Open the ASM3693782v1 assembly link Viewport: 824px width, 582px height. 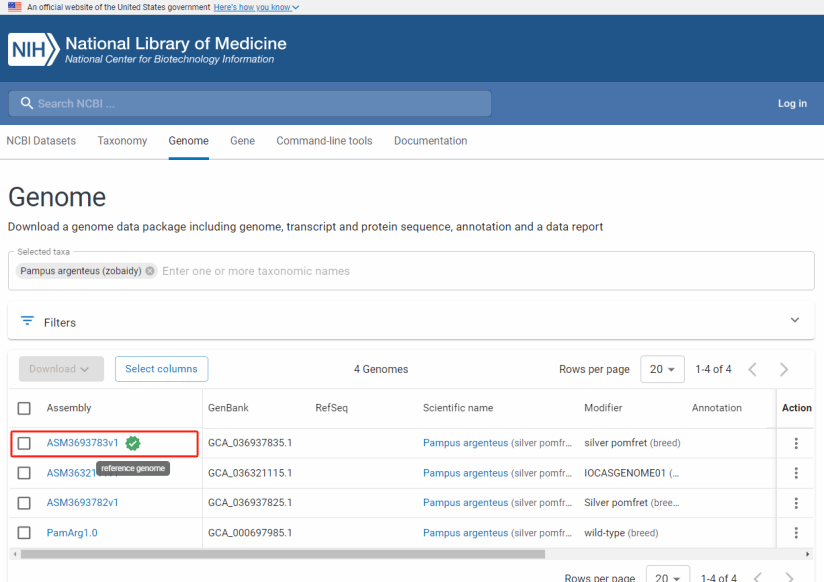click(x=82, y=503)
